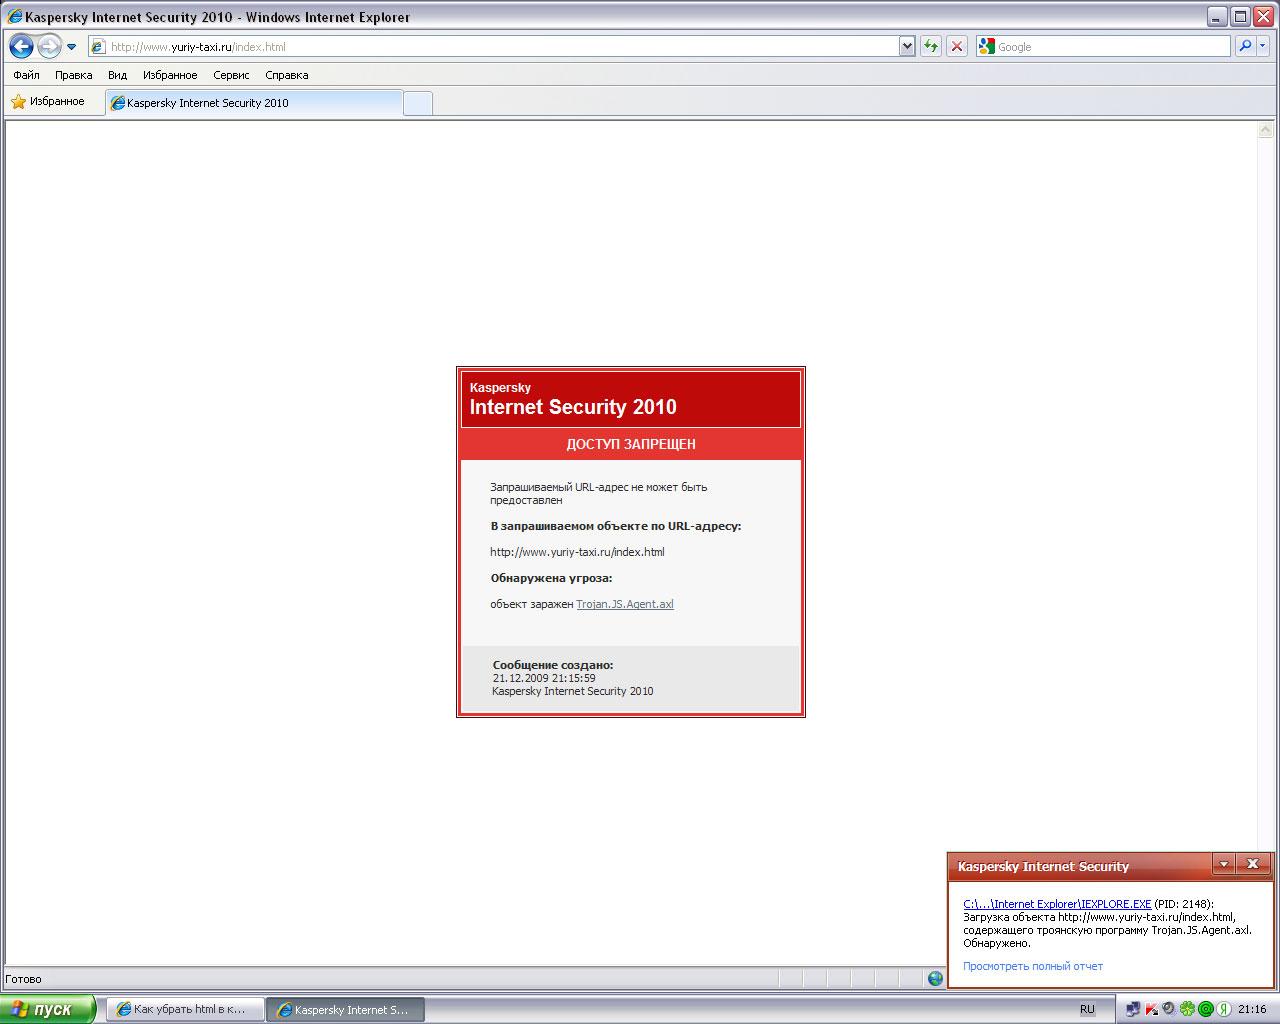
Task: Open the пуск Start button
Action: 47,1009
